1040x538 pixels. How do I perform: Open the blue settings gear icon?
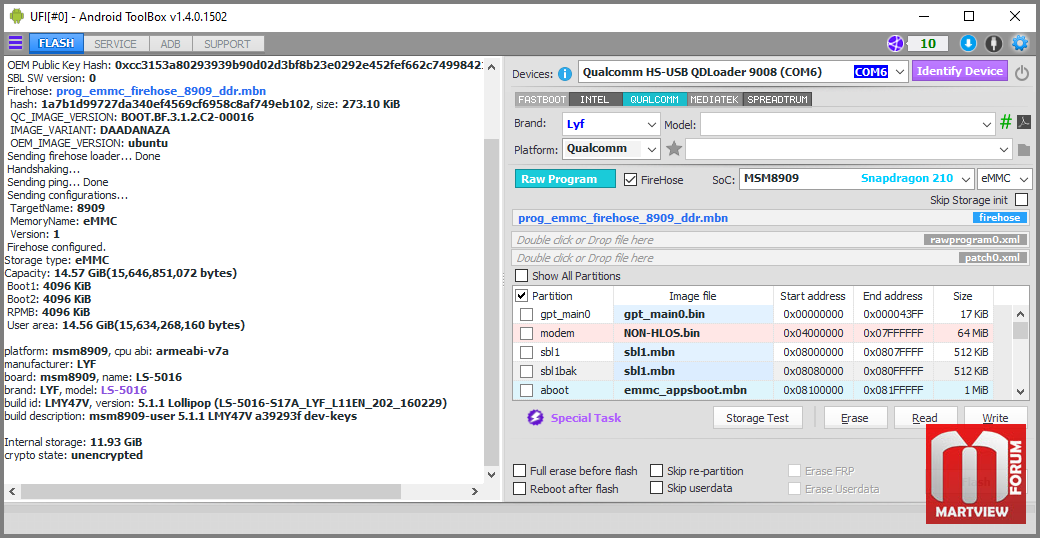(1019, 44)
